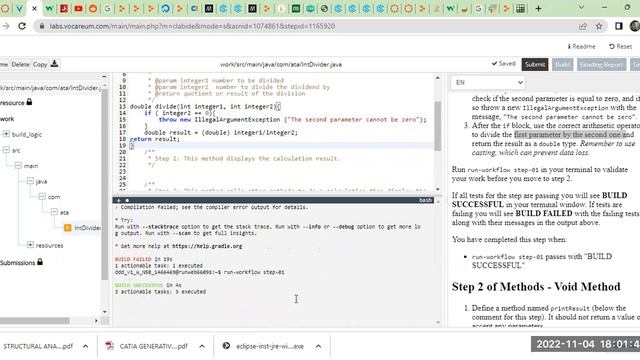Click the file tree vertical scrollbar
Screen dimensions: 640x360
click(104, 184)
